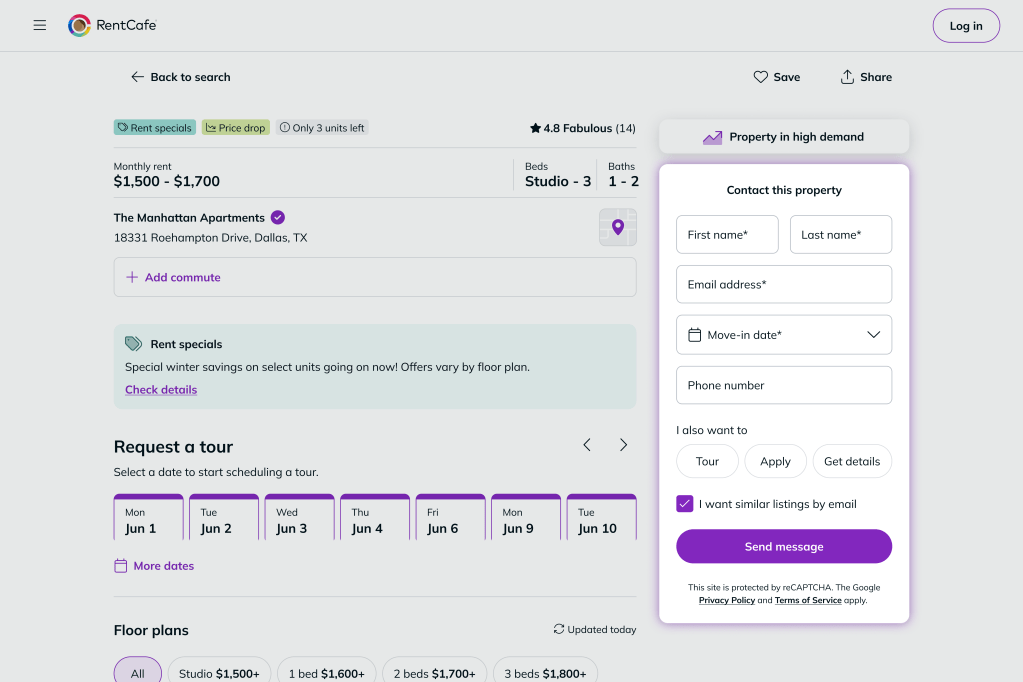
Task: Click the address 18331 Roehampton Drive, Dallas, TX
Action: tap(210, 238)
